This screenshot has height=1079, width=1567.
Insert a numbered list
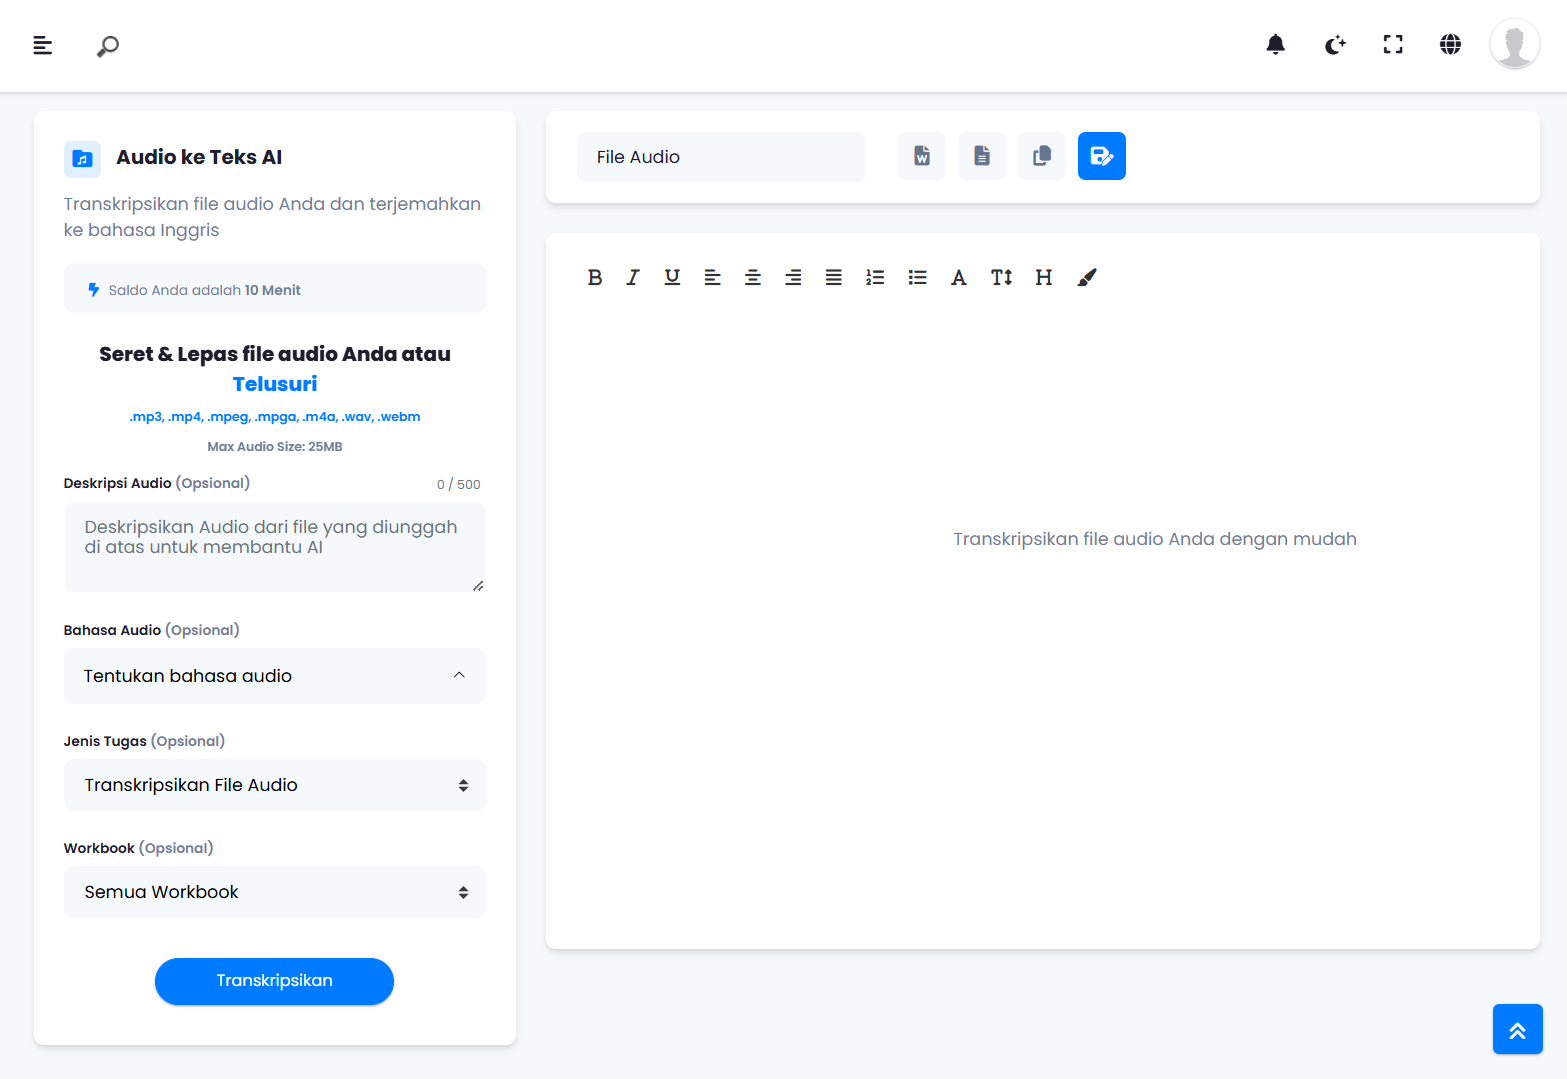(x=875, y=278)
